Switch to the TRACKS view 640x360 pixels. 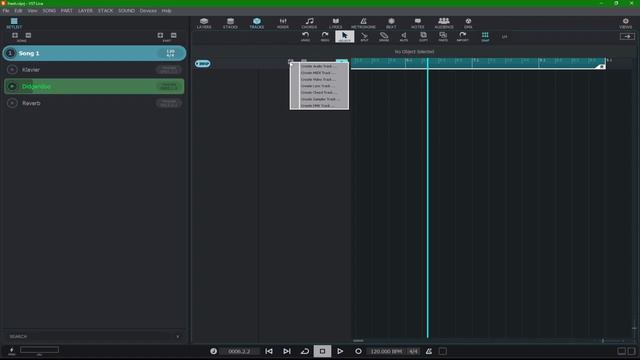point(257,23)
